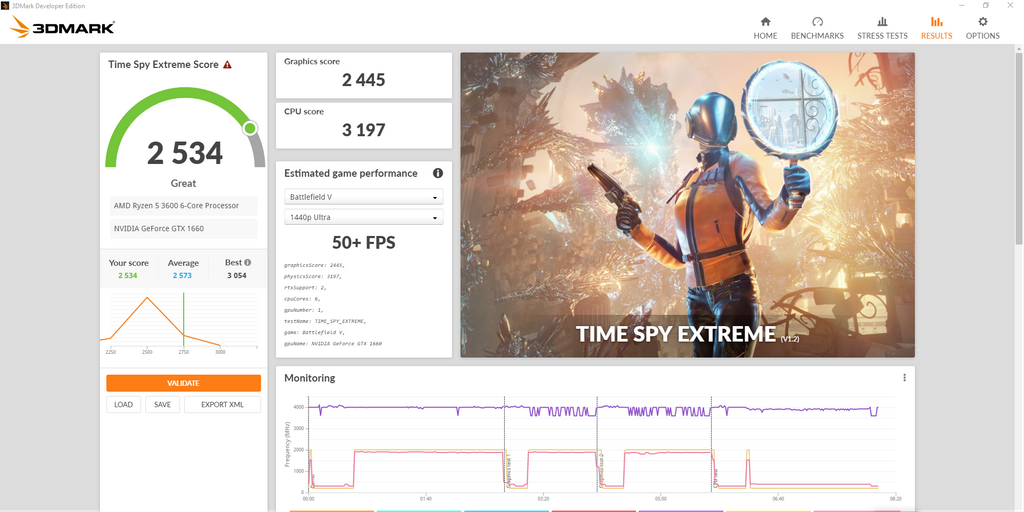This screenshot has height=512, width=1024.
Task: Click the 50+ FPS estimate text
Action: (x=364, y=243)
